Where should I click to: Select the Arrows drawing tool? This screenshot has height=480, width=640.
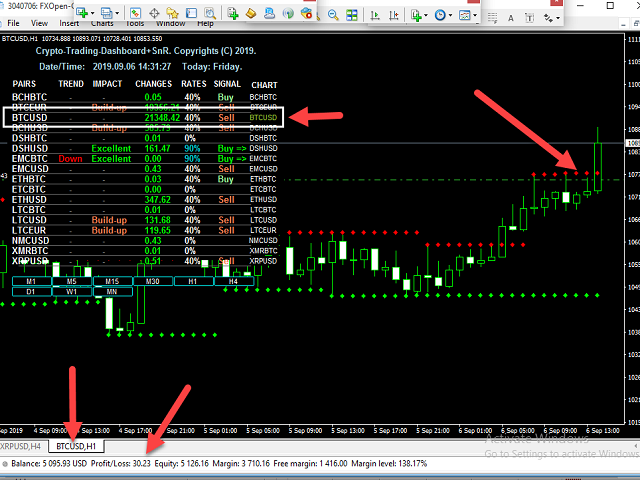tap(548, 18)
